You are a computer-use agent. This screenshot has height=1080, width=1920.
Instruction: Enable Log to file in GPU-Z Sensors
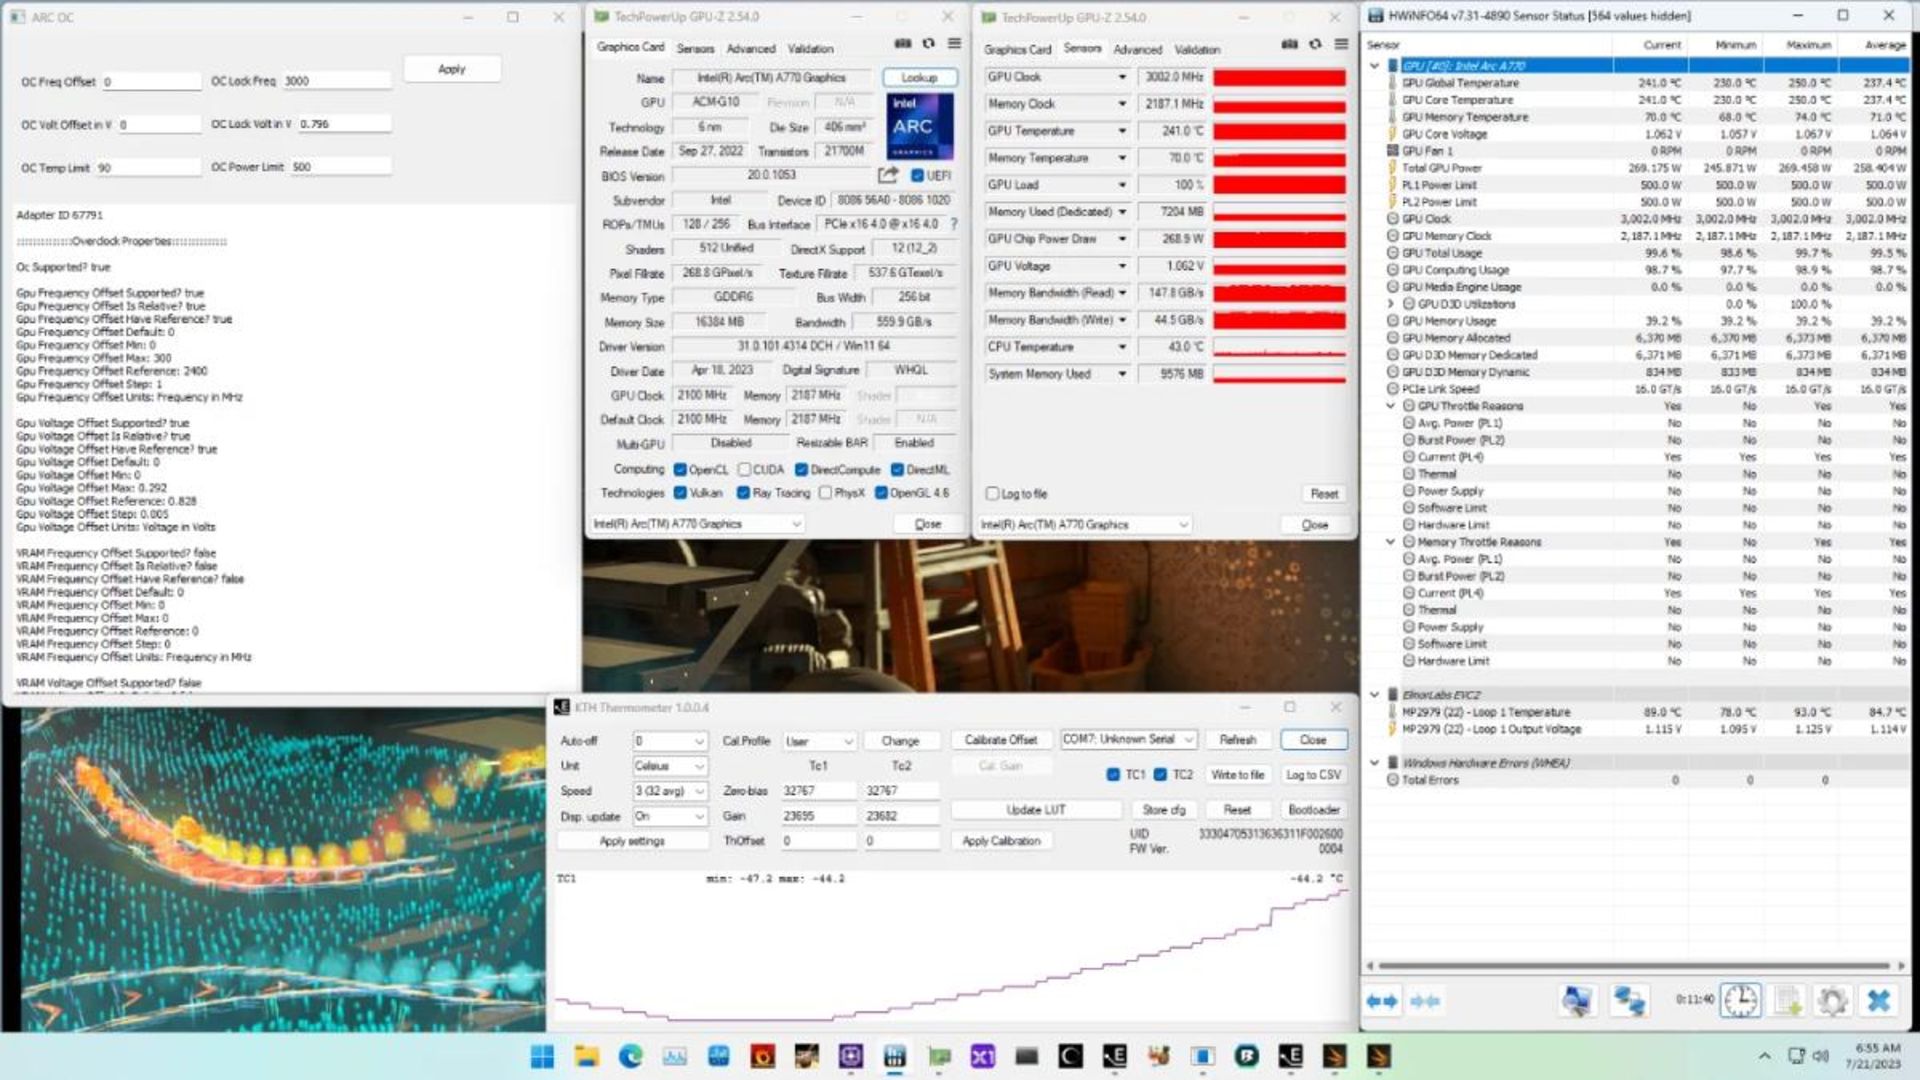click(x=992, y=494)
